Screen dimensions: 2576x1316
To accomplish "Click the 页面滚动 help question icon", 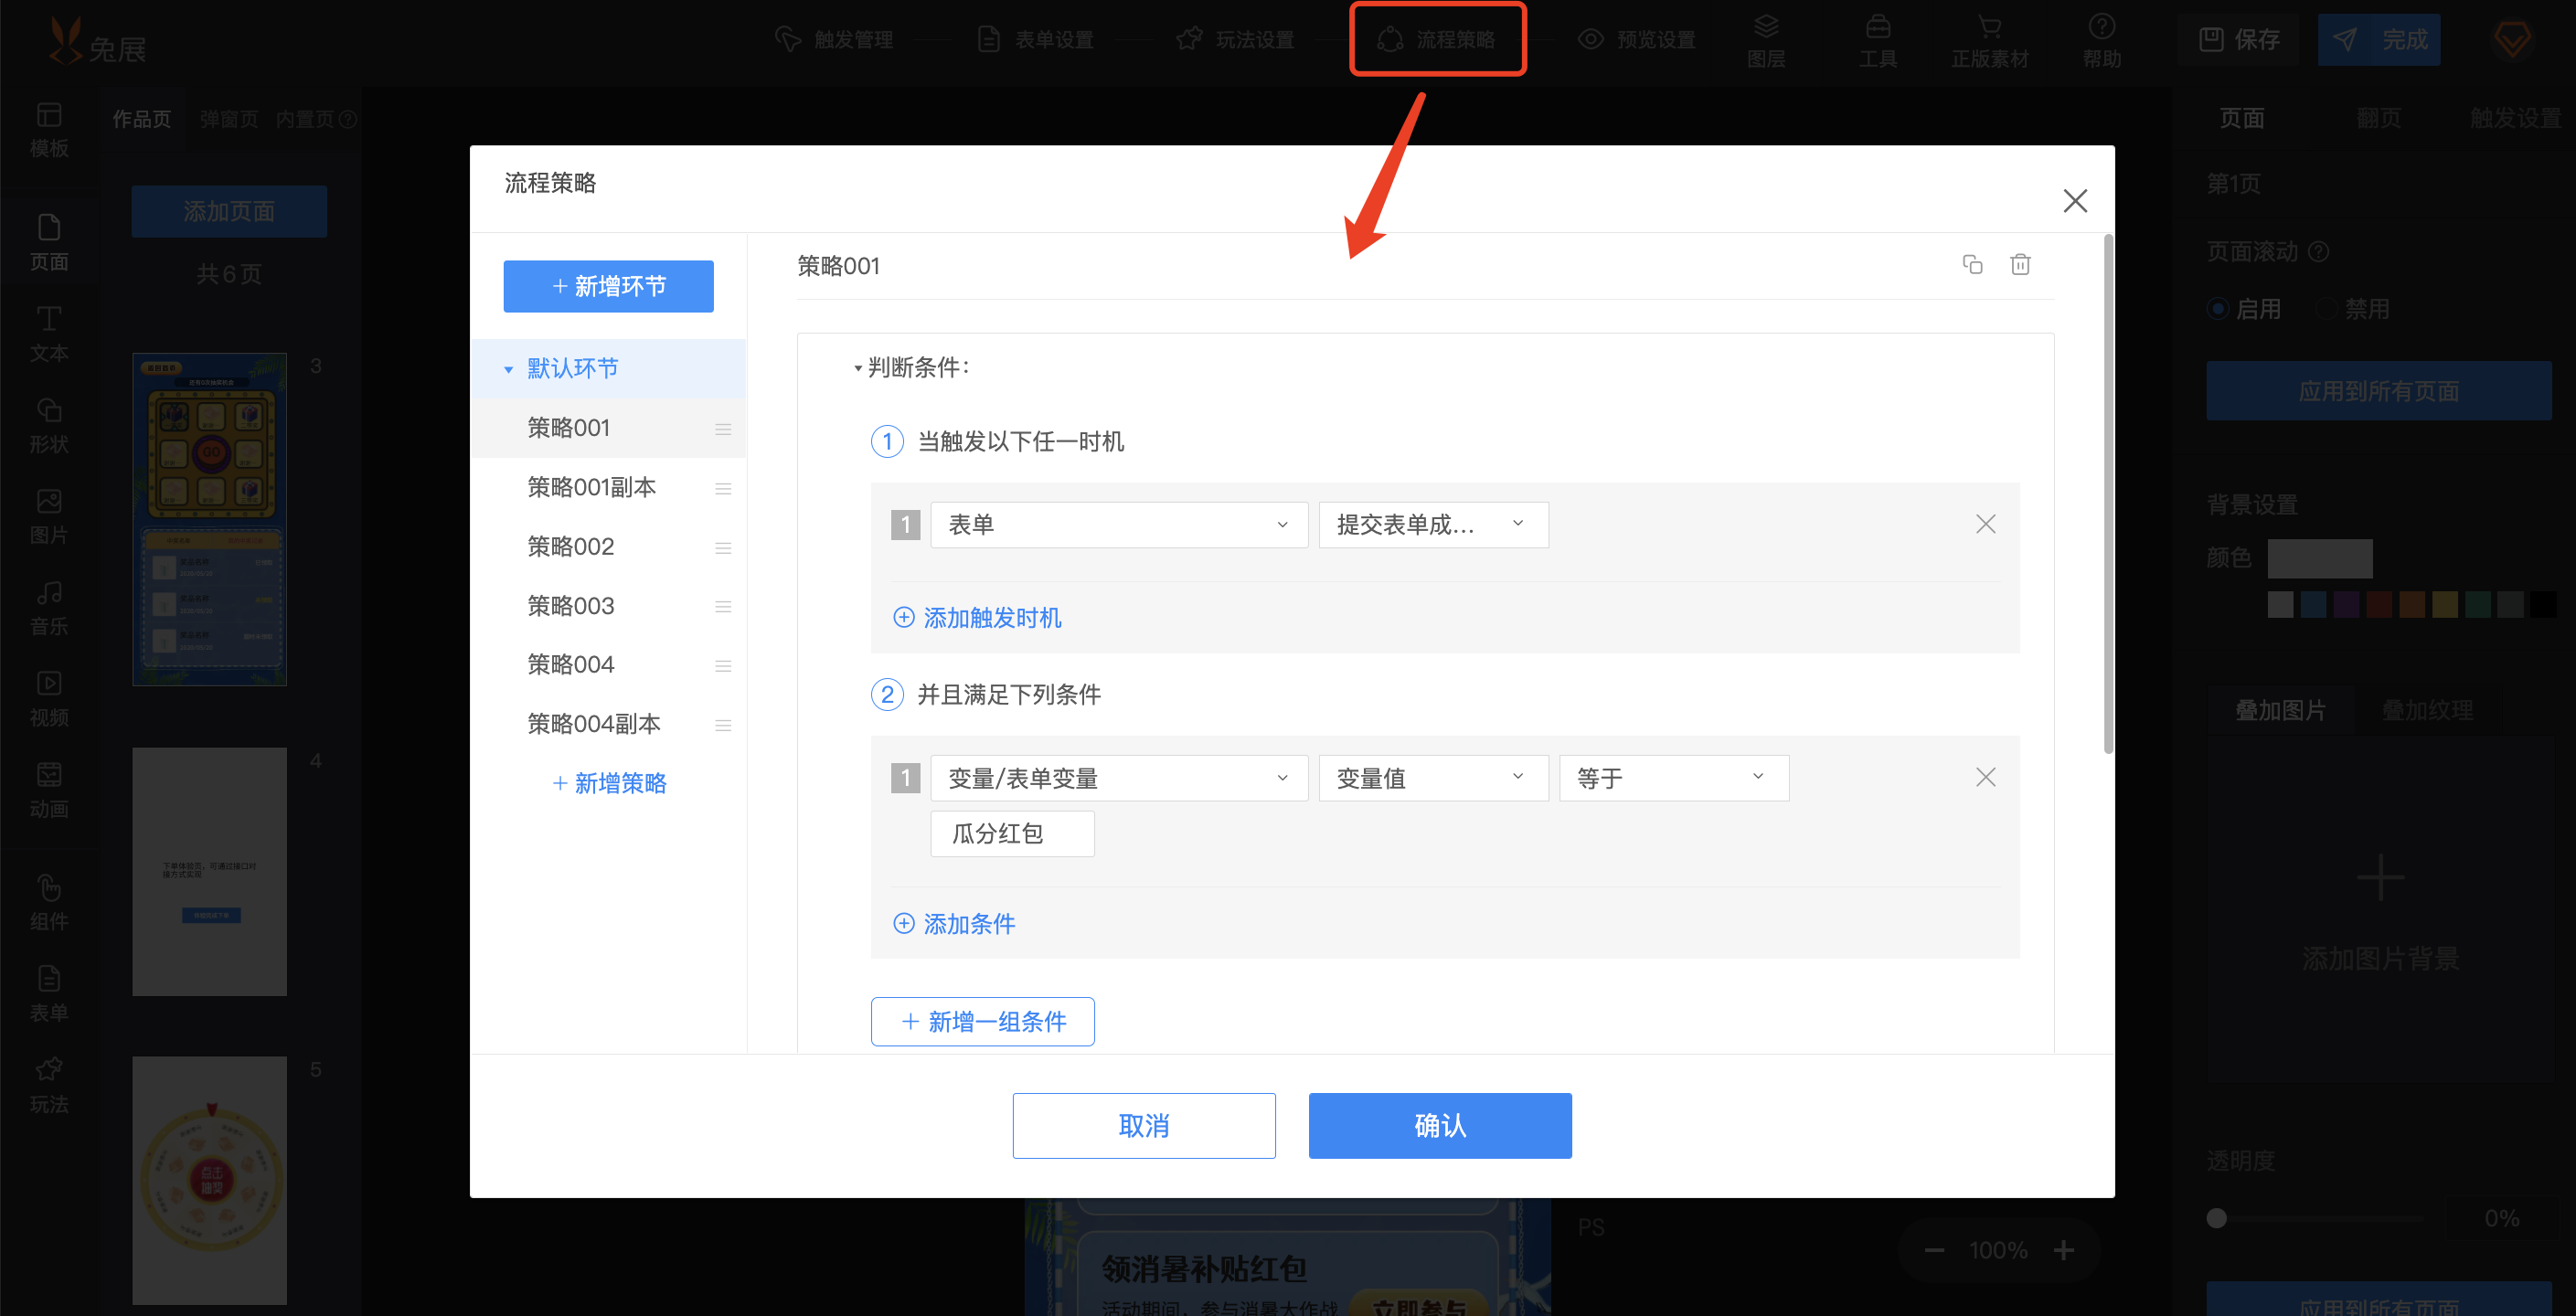I will coord(2319,252).
